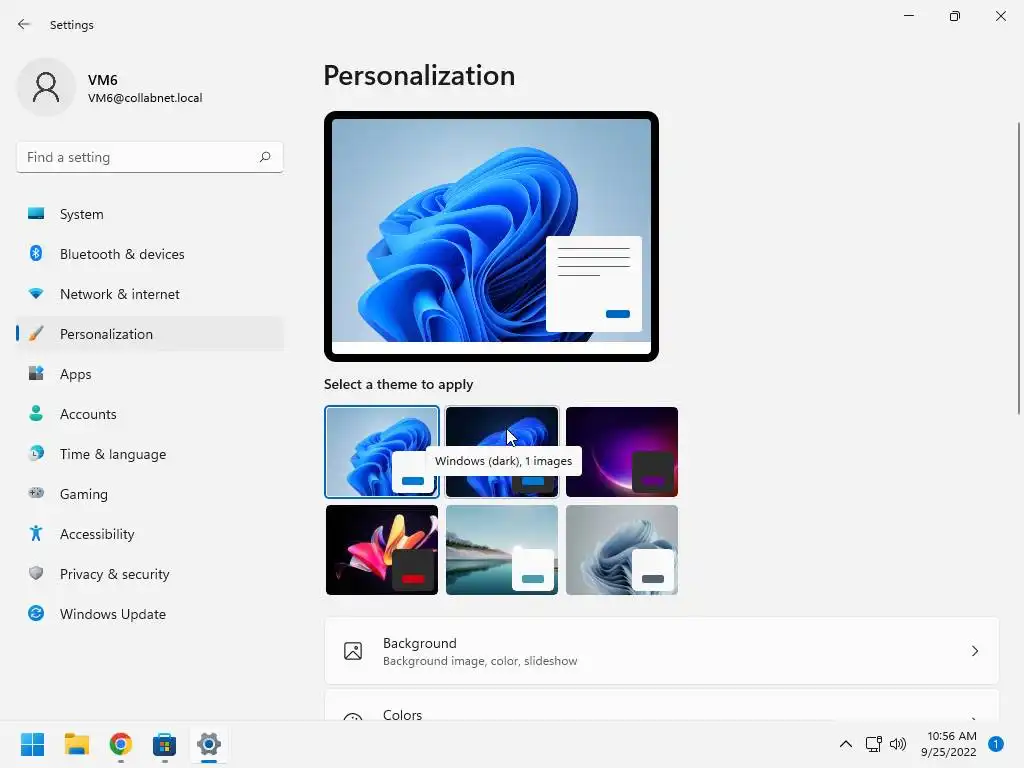Go to Windows Update settings label

(113, 614)
